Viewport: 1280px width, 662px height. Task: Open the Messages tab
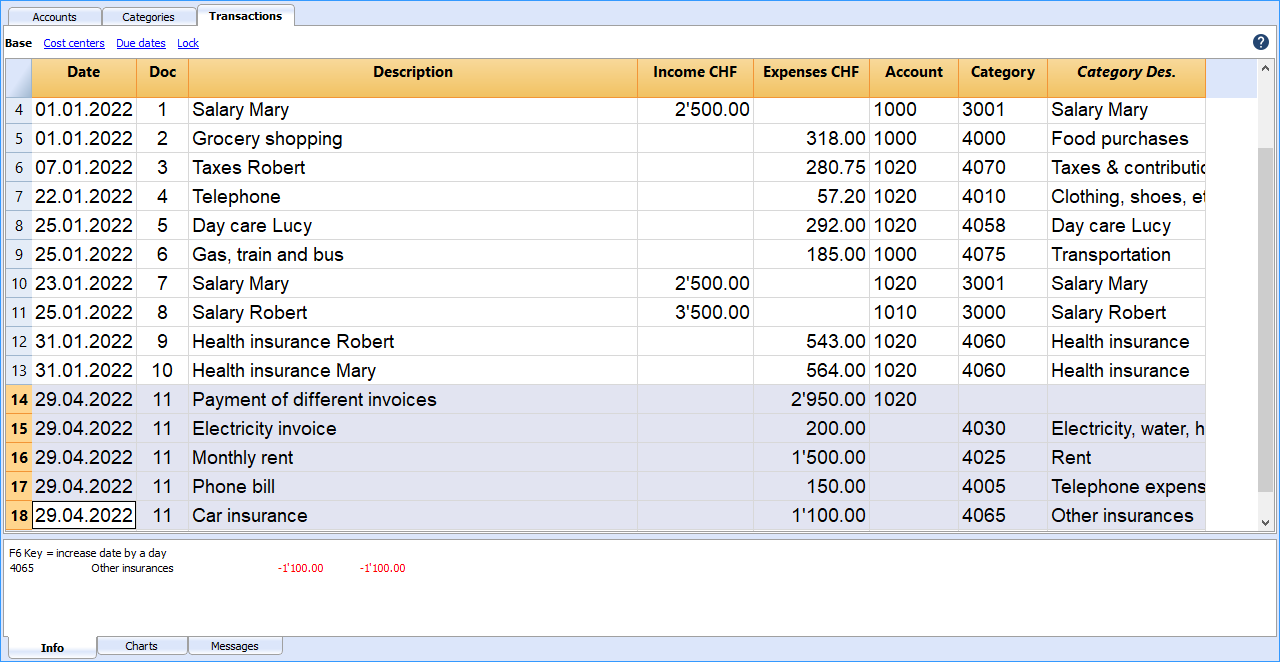coord(235,646)
